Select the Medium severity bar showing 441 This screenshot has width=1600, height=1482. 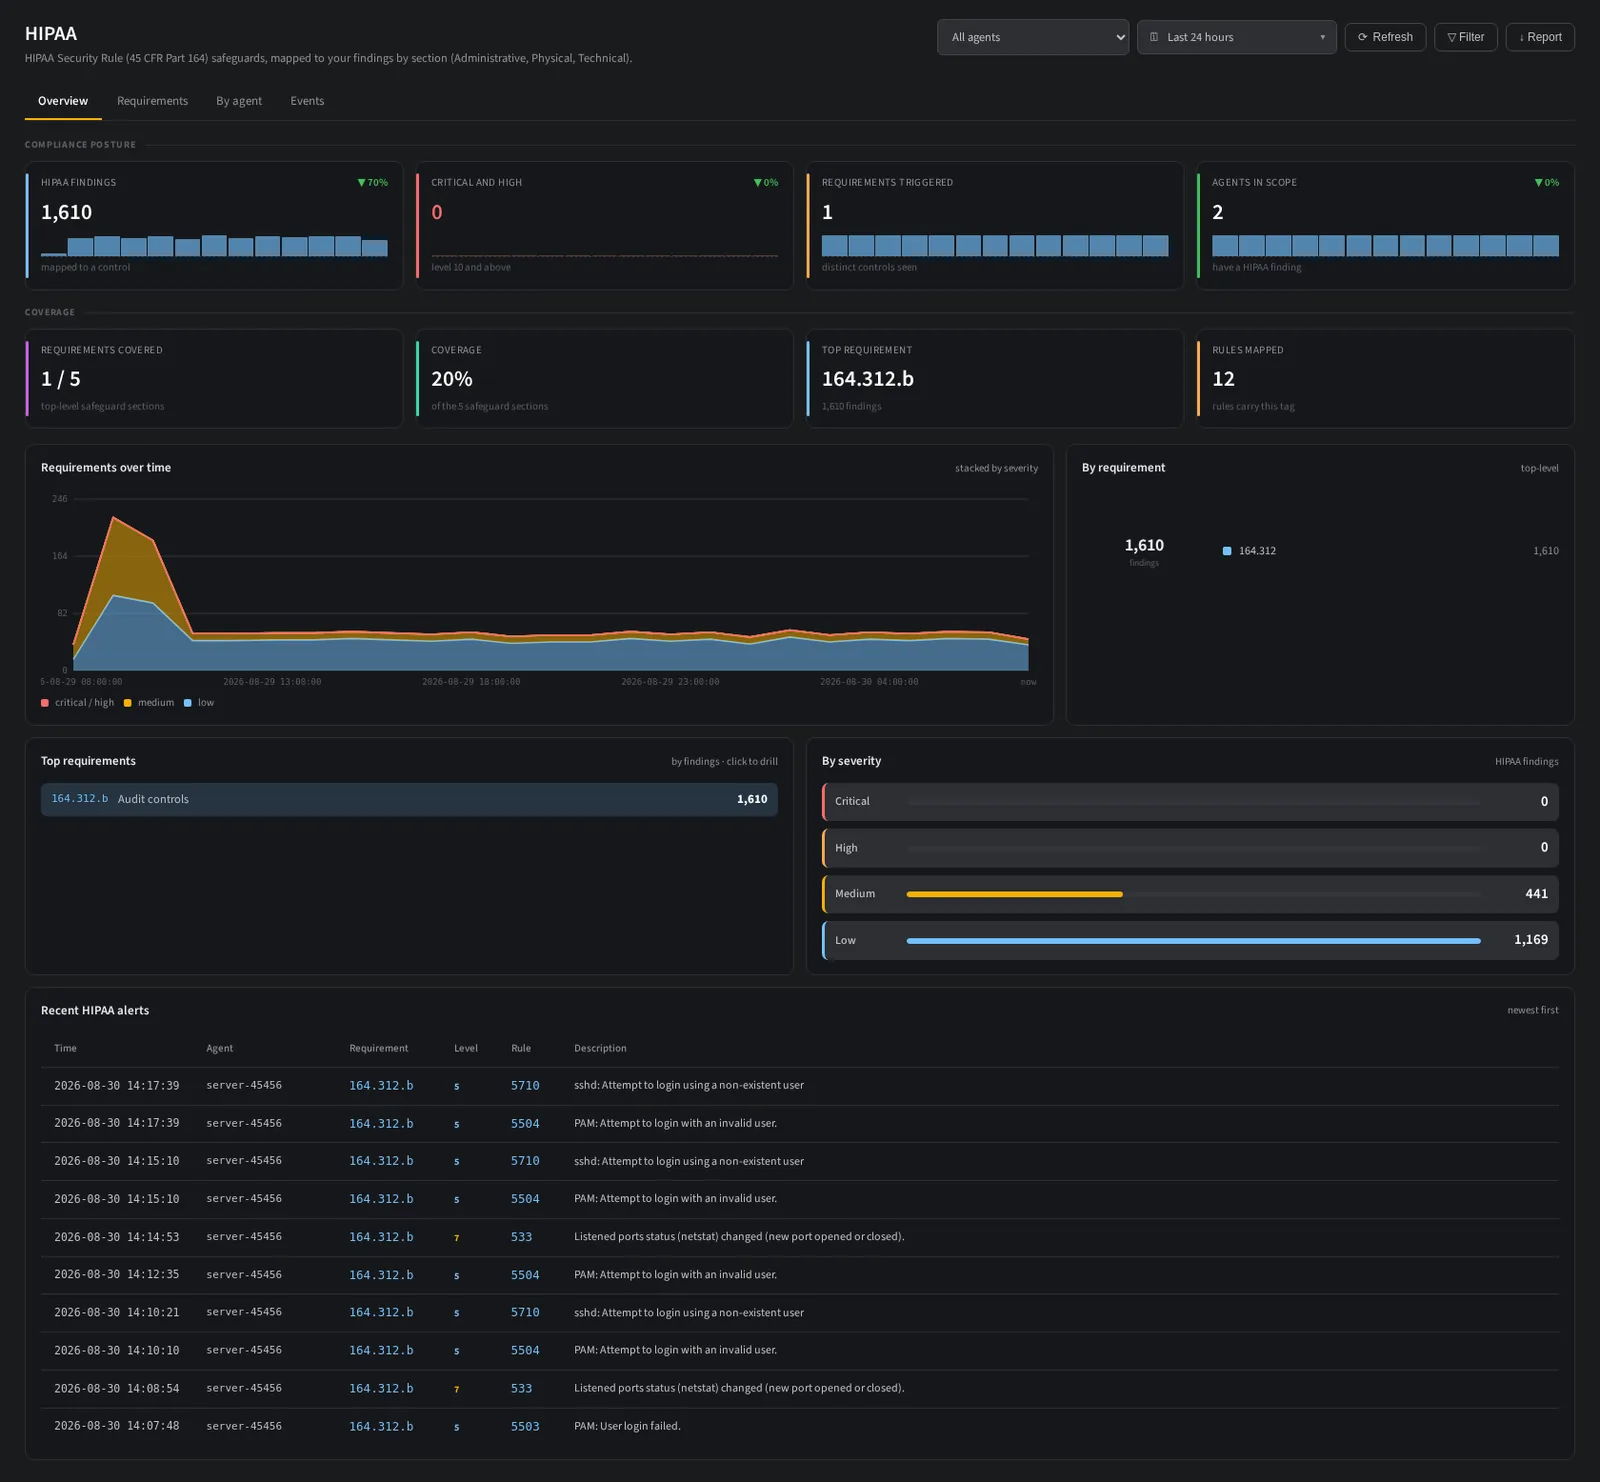coord(1190,894)
